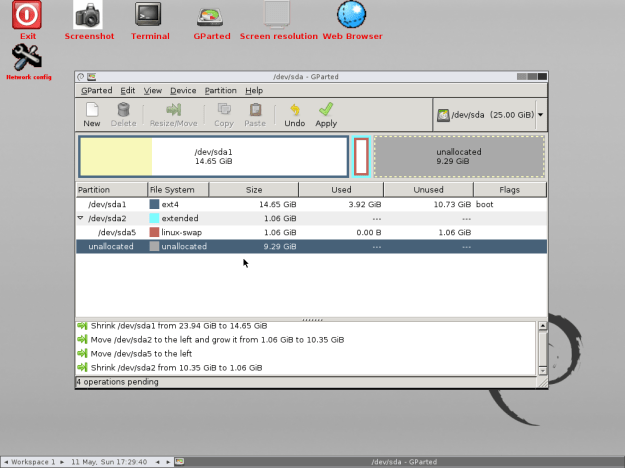The height and width of the screenshot is (468, 625).
Task: Click the '4 operations pending' status text
Action: pos(117,382)
